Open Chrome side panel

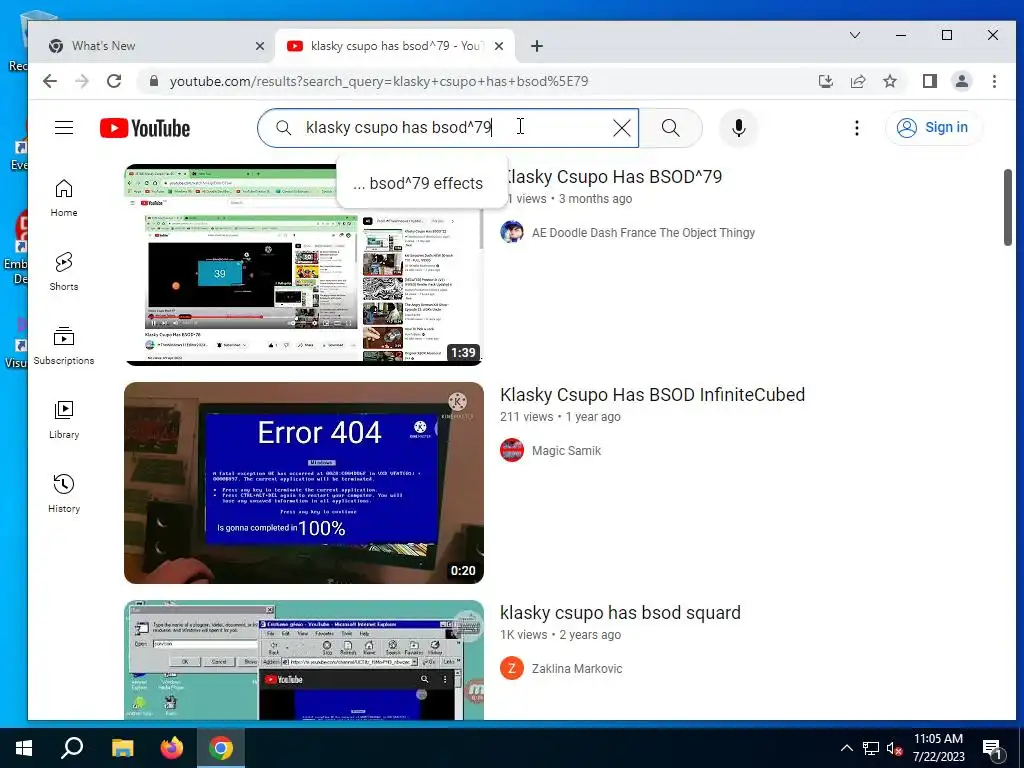pos(929,81)
